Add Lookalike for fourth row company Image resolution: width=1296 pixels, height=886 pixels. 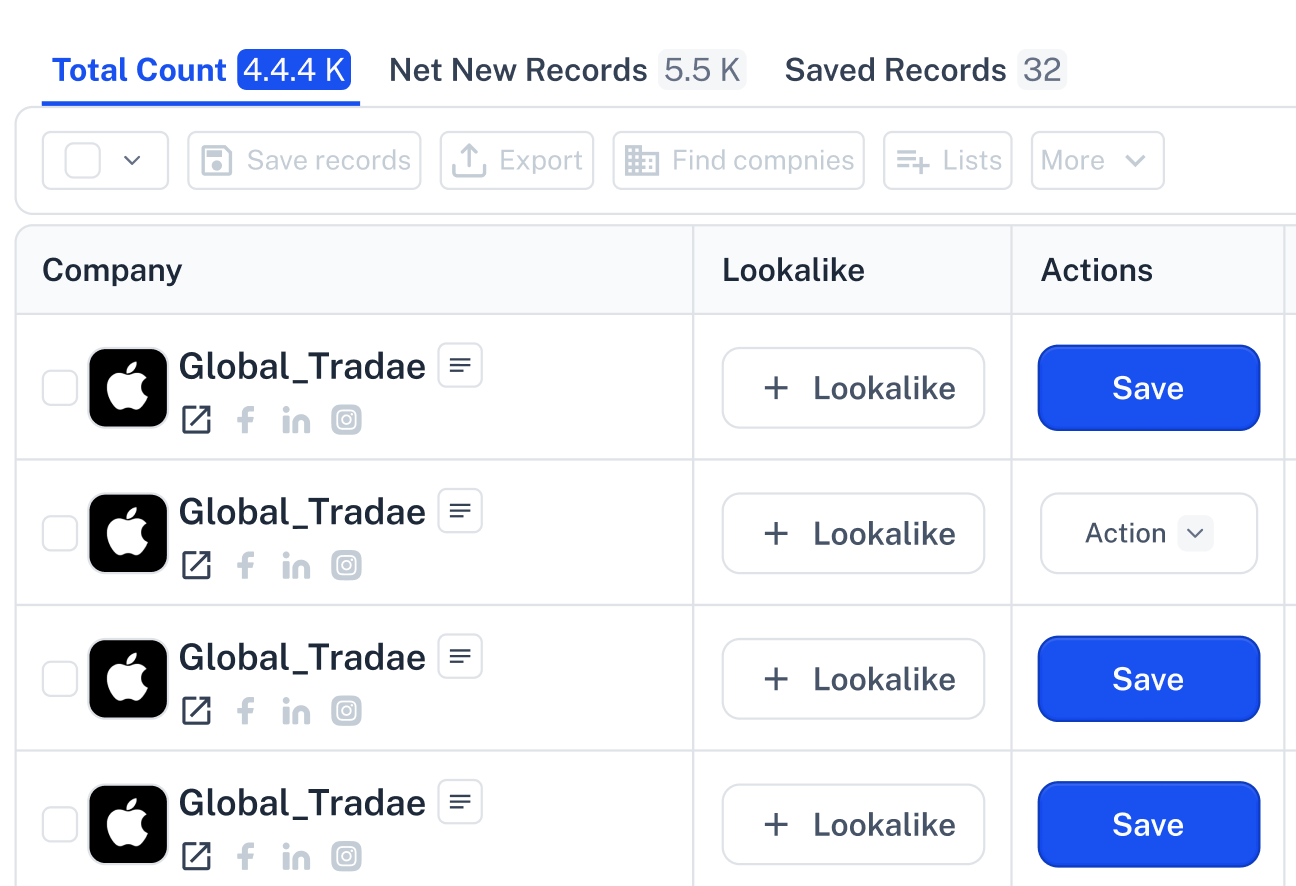click(x=853, y=824)
